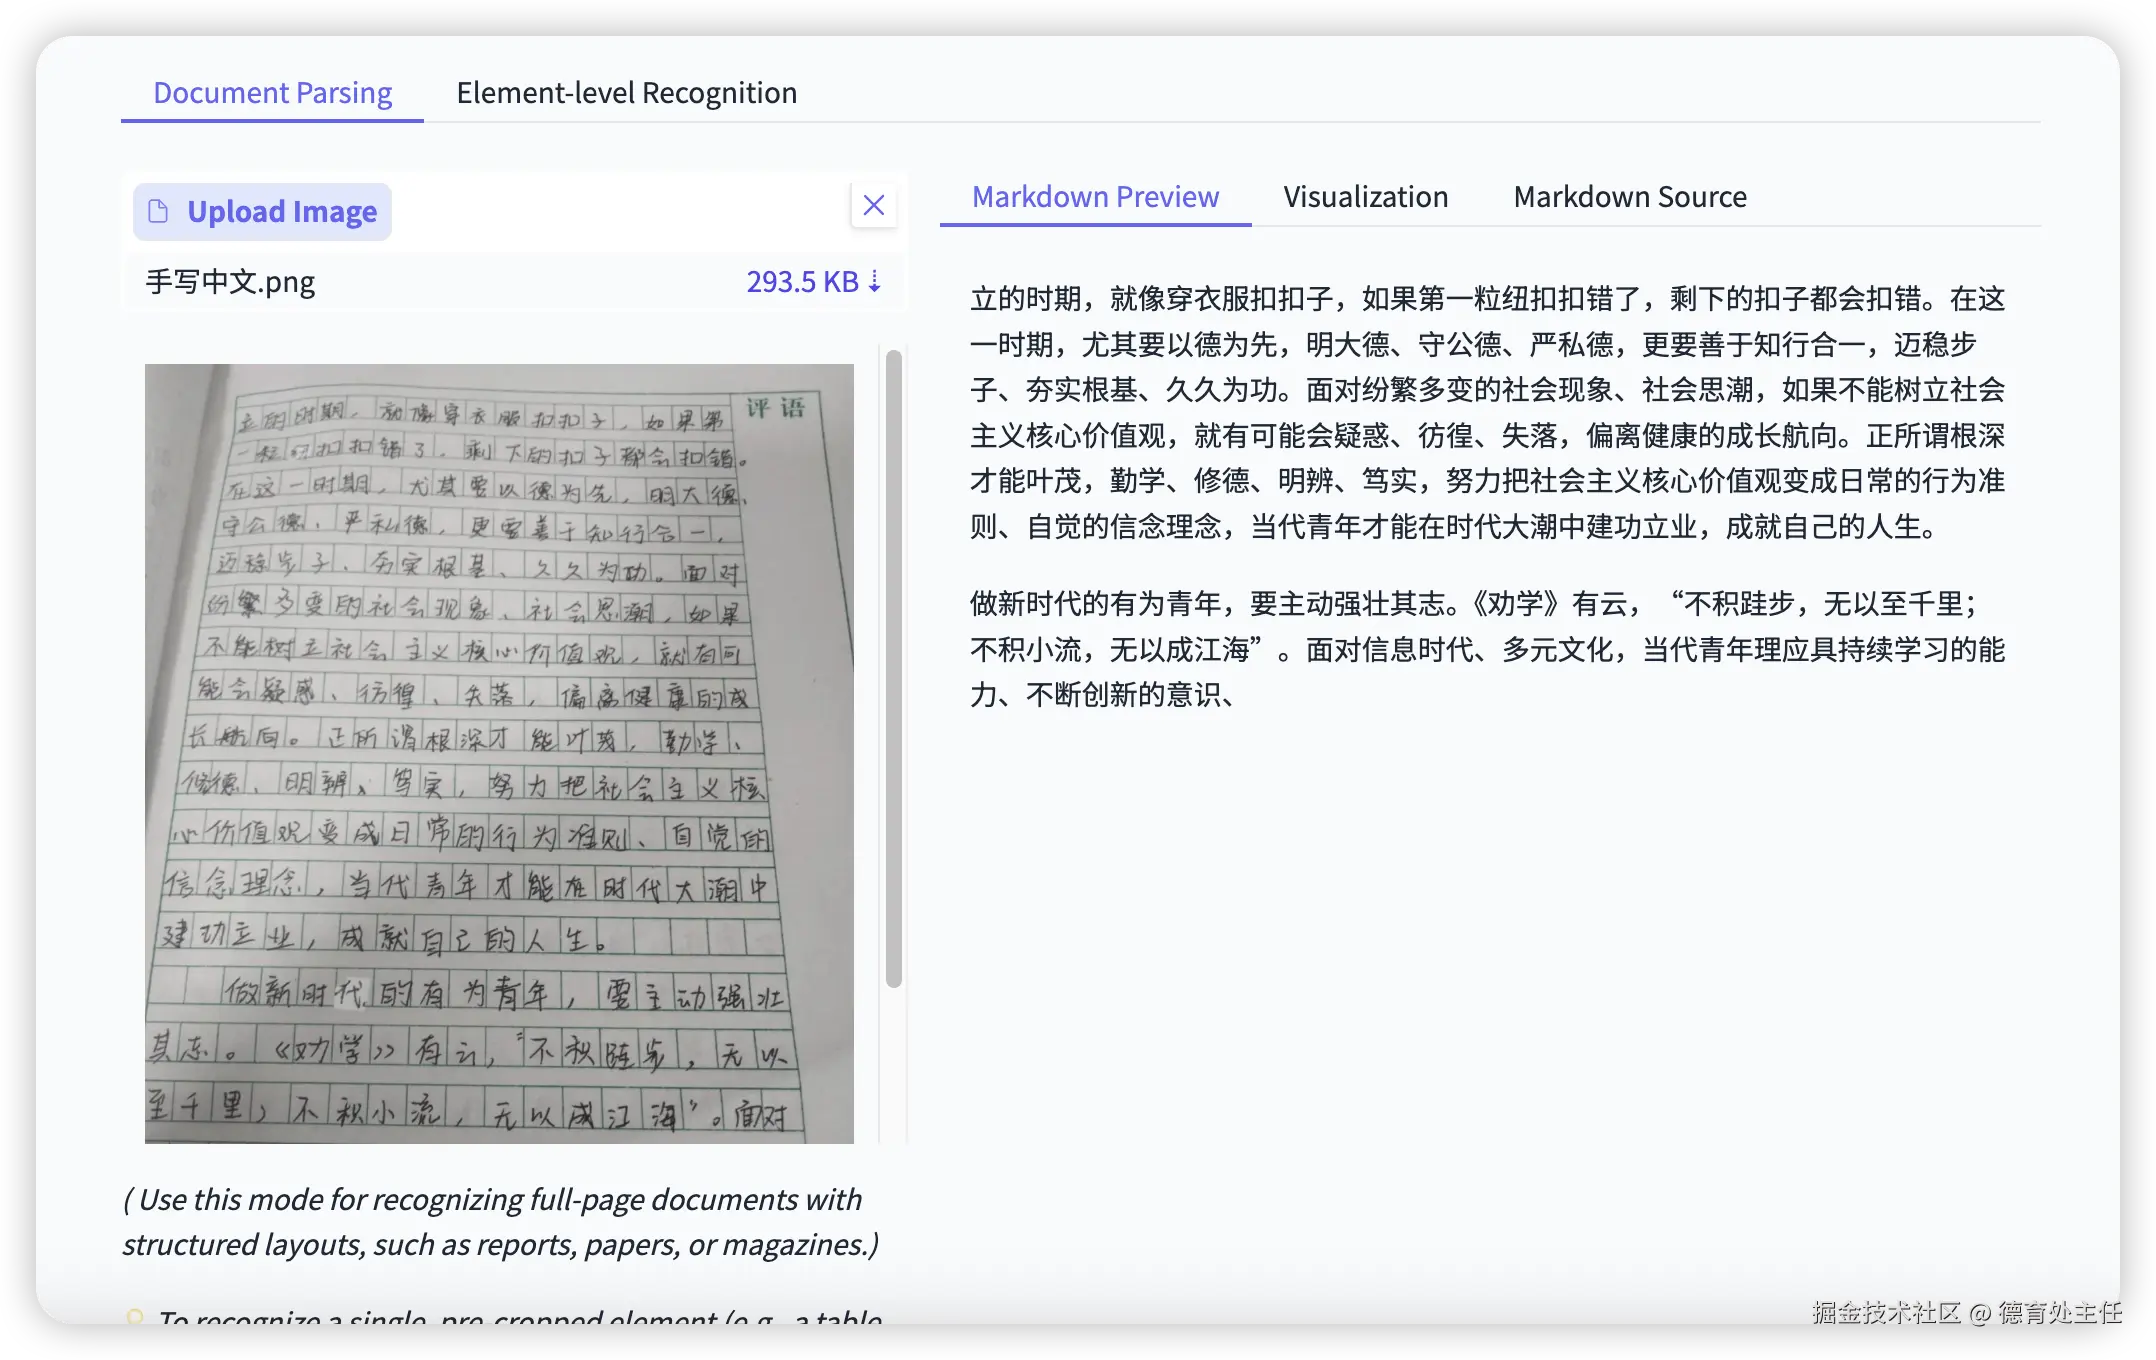Click the Upload Image button
This screenshot has height=1360, width=2156.
click(x=262, y=212)
